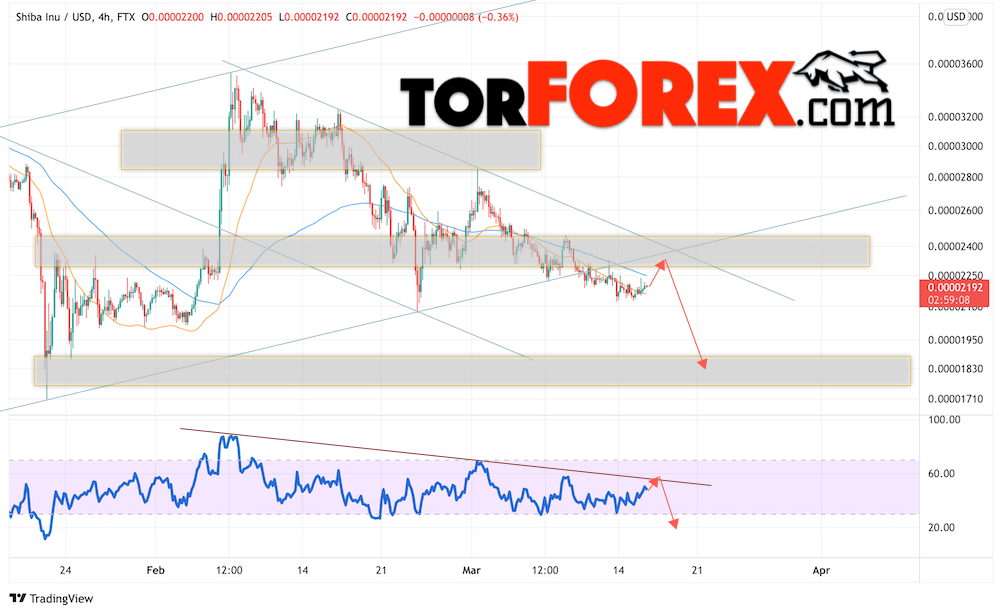The width and height of the screenshot is (1002, 614).
Task: Click the TorForex bull logo icon
Action: (x=841, y=72)
